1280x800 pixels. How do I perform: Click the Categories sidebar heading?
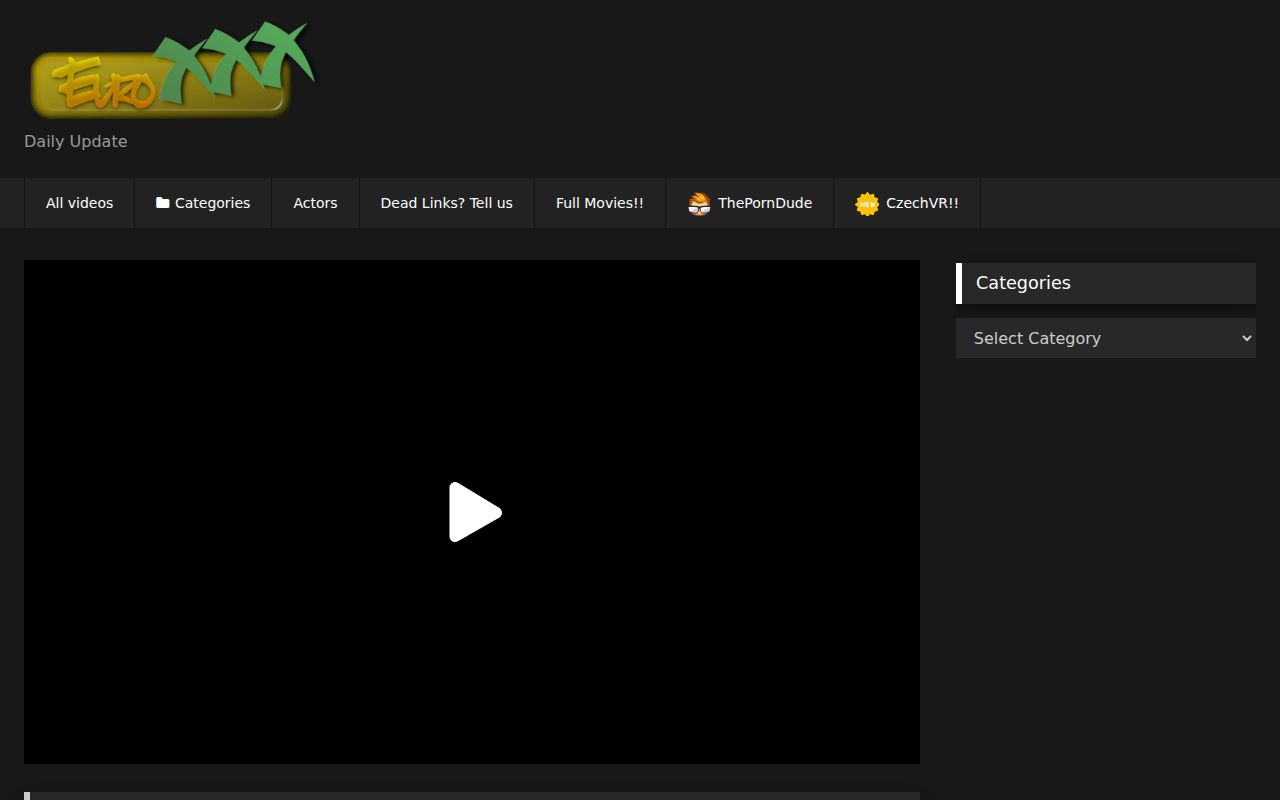tap(1023, 283)
